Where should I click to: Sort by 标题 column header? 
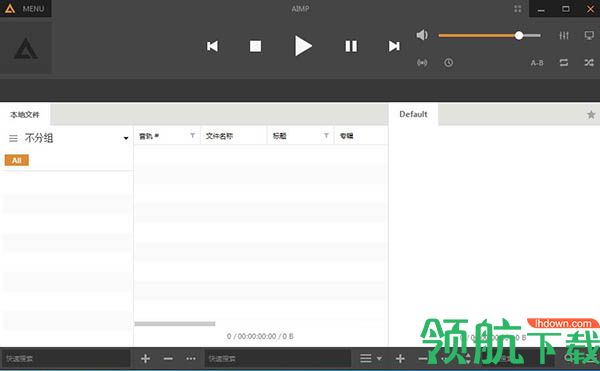click(280, 136)
